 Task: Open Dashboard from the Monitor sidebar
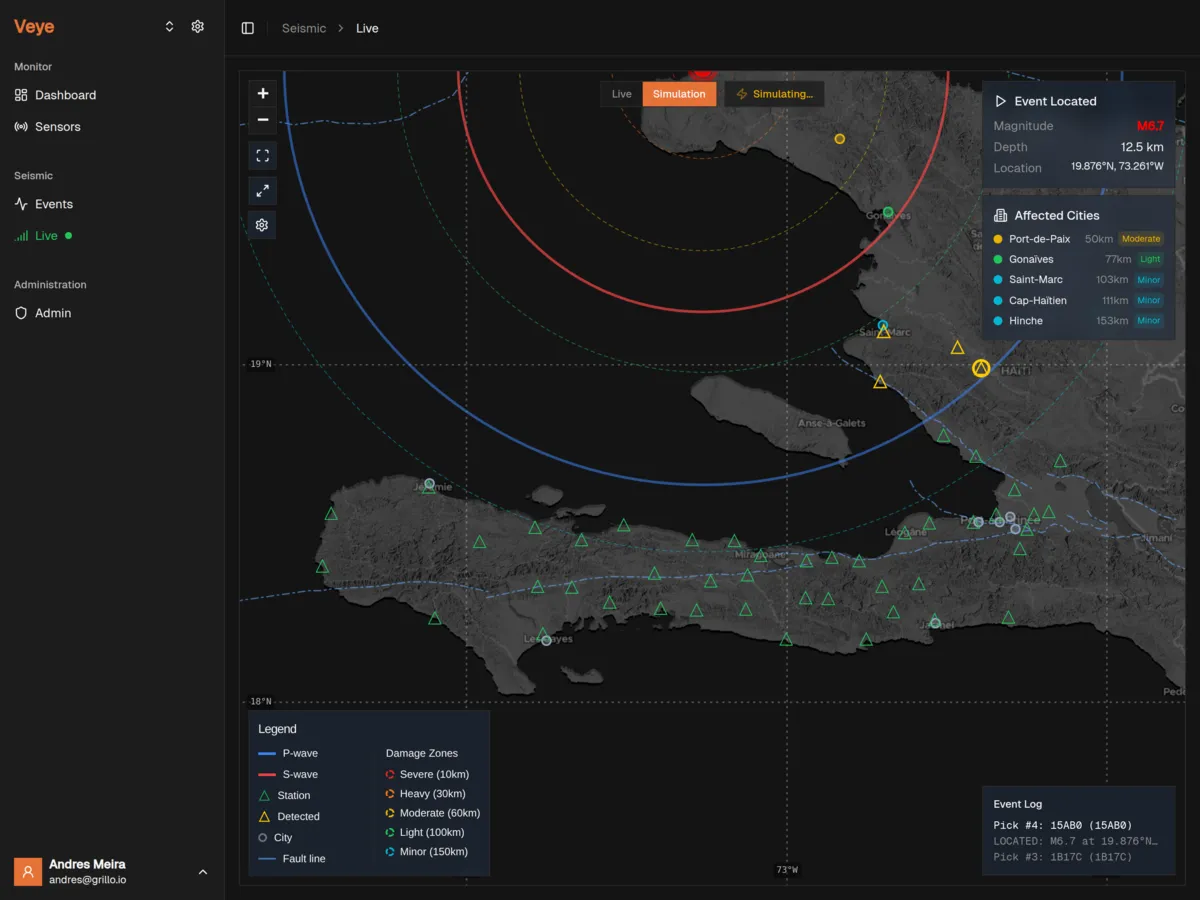(66, 95)
